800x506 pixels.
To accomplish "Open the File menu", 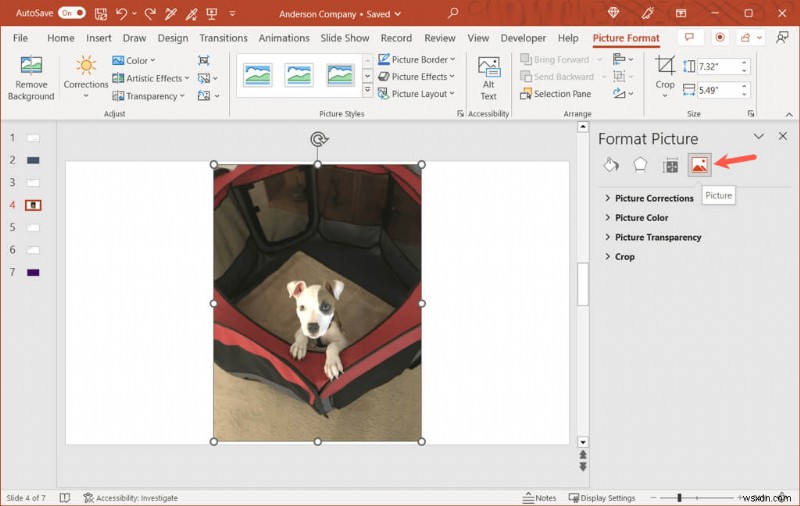I will click(20, 38).
